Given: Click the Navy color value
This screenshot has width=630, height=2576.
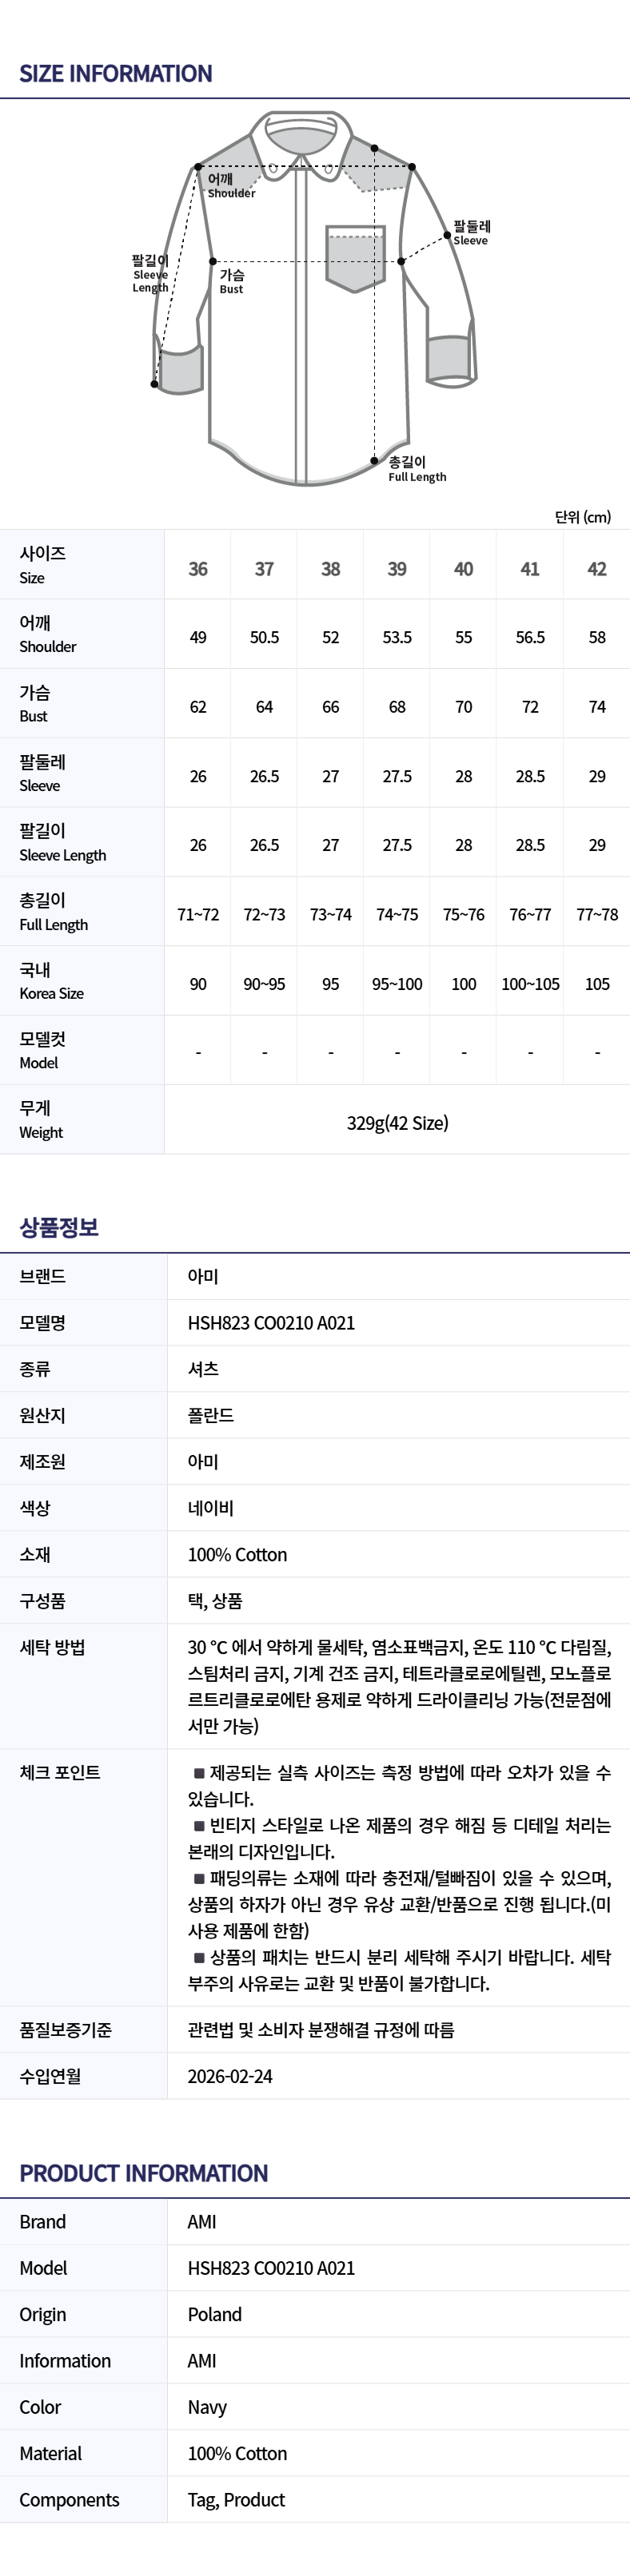Looking at the screenshot, I should coord(207,2407).
